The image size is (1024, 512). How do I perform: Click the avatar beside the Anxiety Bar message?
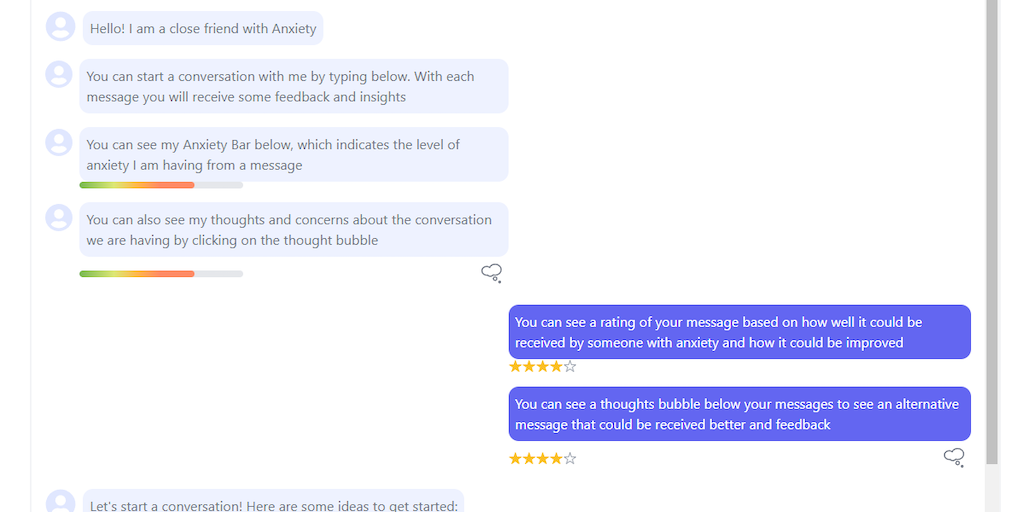pyautogui.click(x=60, y=142)
